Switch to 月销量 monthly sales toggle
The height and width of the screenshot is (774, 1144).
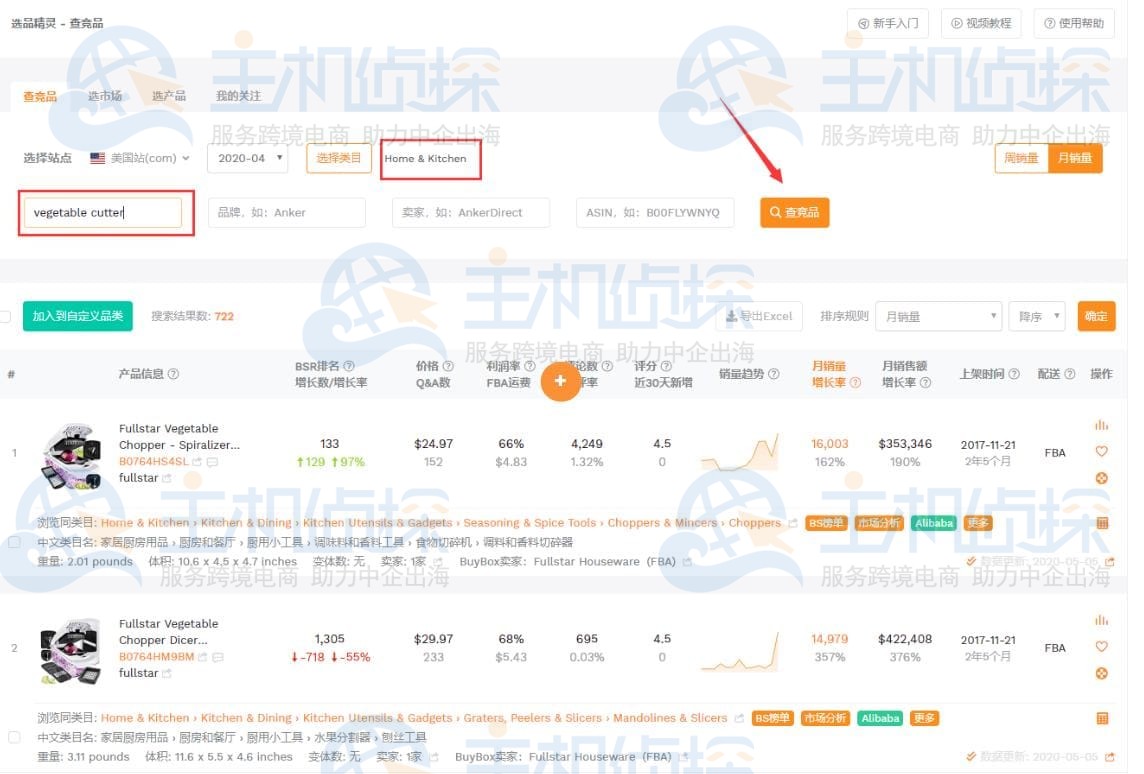(1075, 158)
